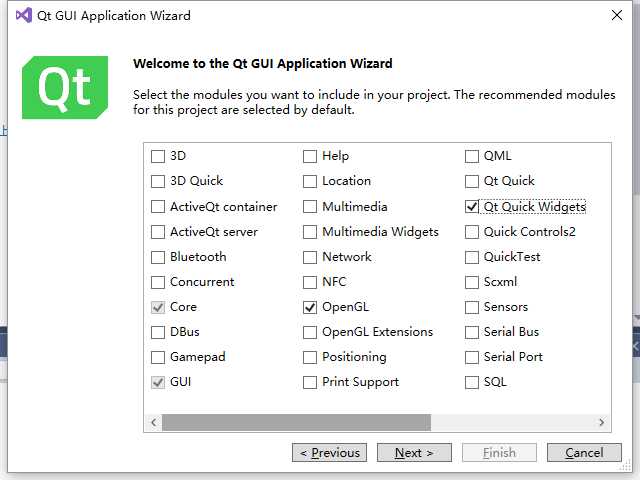Check the Scxml module box
This screenshot has height=480, width=640.
472,282
